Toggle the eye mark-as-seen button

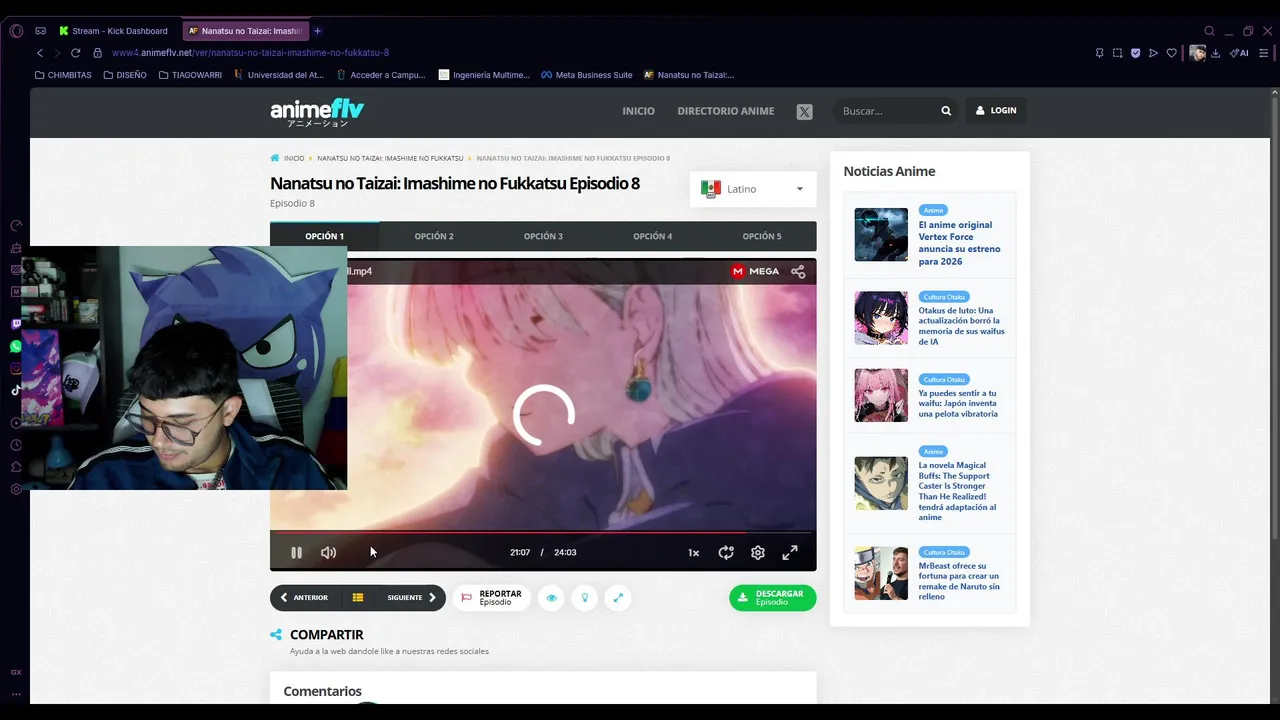tap(551, 598)
